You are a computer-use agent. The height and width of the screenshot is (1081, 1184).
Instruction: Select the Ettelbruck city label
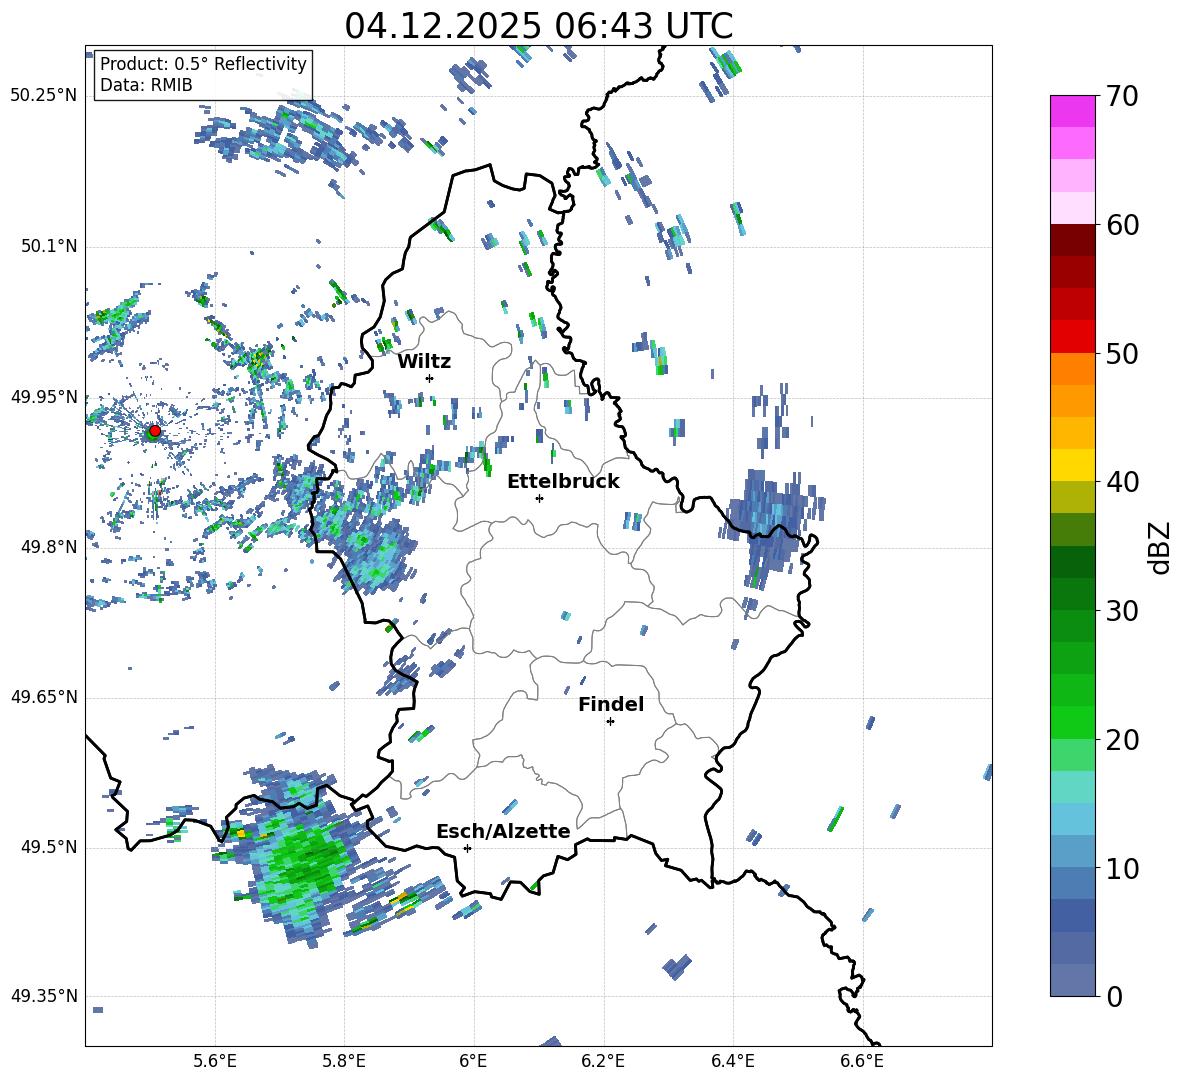pyautogui.click(x=563, y=482)
